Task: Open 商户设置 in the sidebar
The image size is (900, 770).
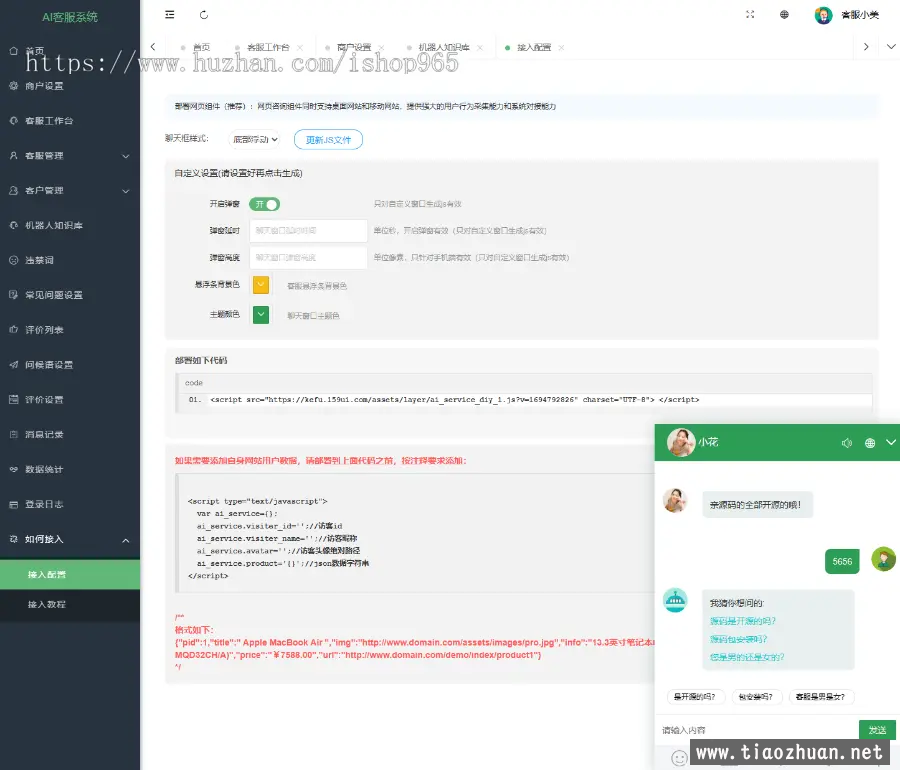Action: (69, 86)
